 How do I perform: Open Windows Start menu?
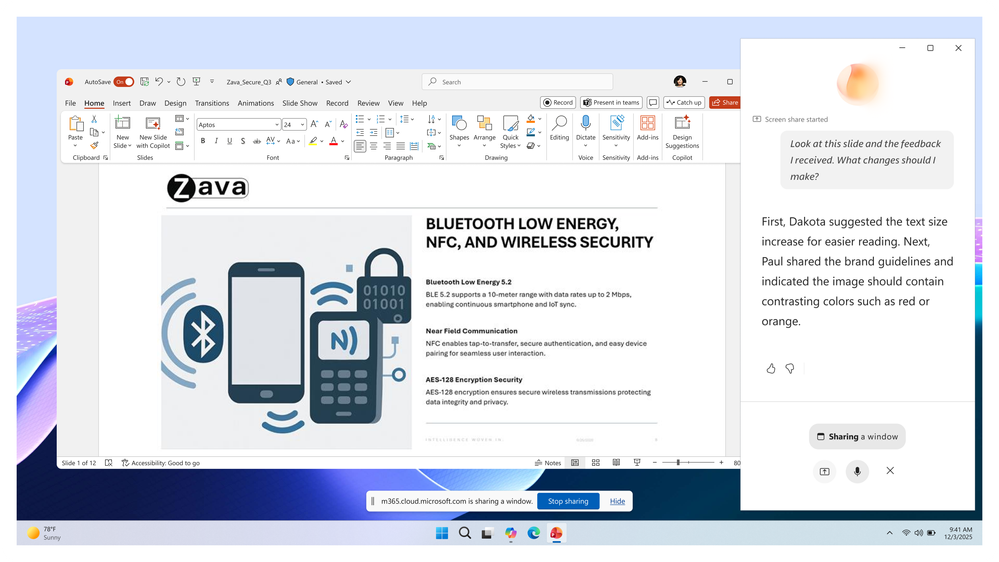pyautogui.click(x=442, y=533)
